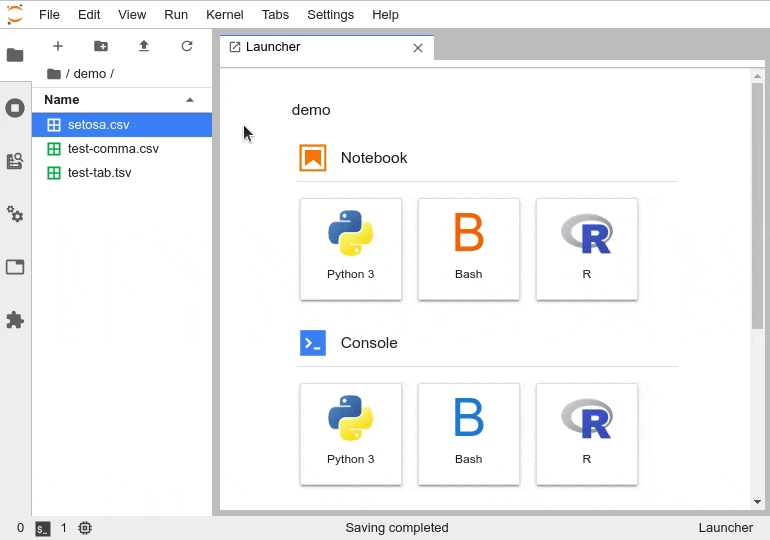Click the Upload Files icon
770x540 pixels.
[x=144, y=46]
